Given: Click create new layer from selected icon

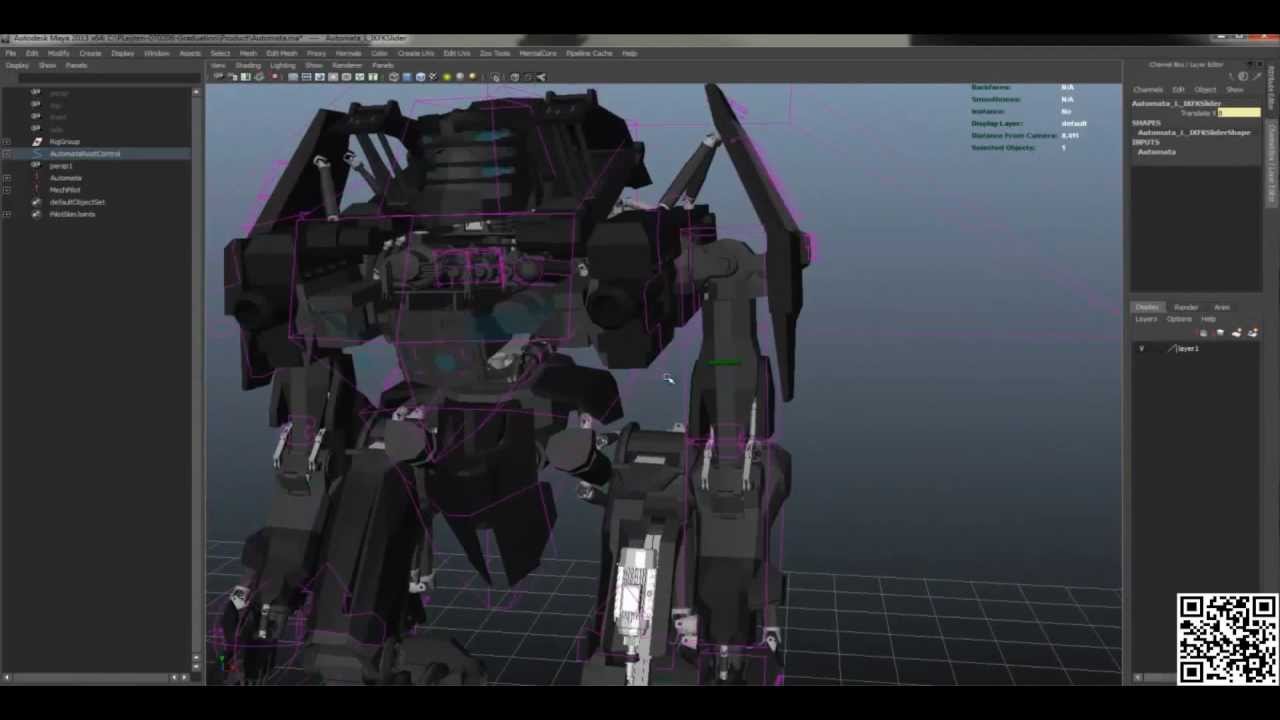Looking at the screenshot, I should 1252,333.
